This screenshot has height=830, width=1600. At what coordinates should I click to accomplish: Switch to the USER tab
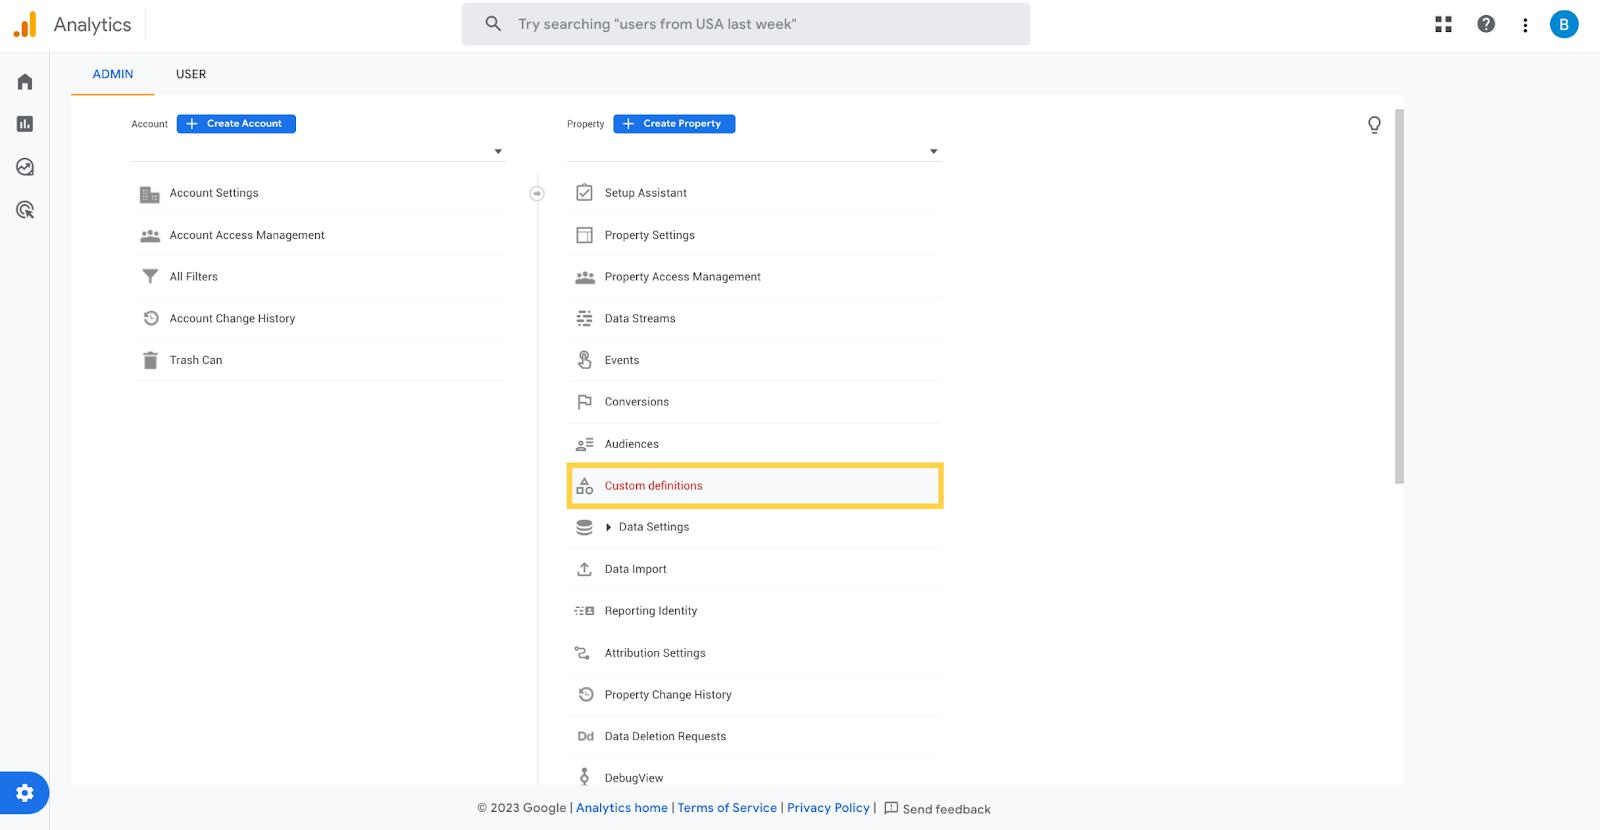[x=191, y=74]
